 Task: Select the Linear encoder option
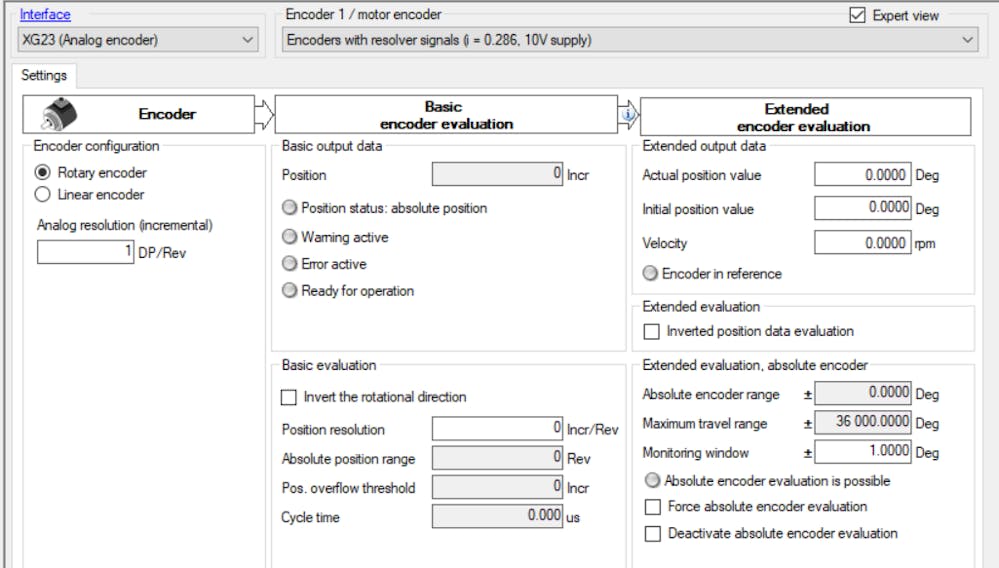tap(44, 194)
